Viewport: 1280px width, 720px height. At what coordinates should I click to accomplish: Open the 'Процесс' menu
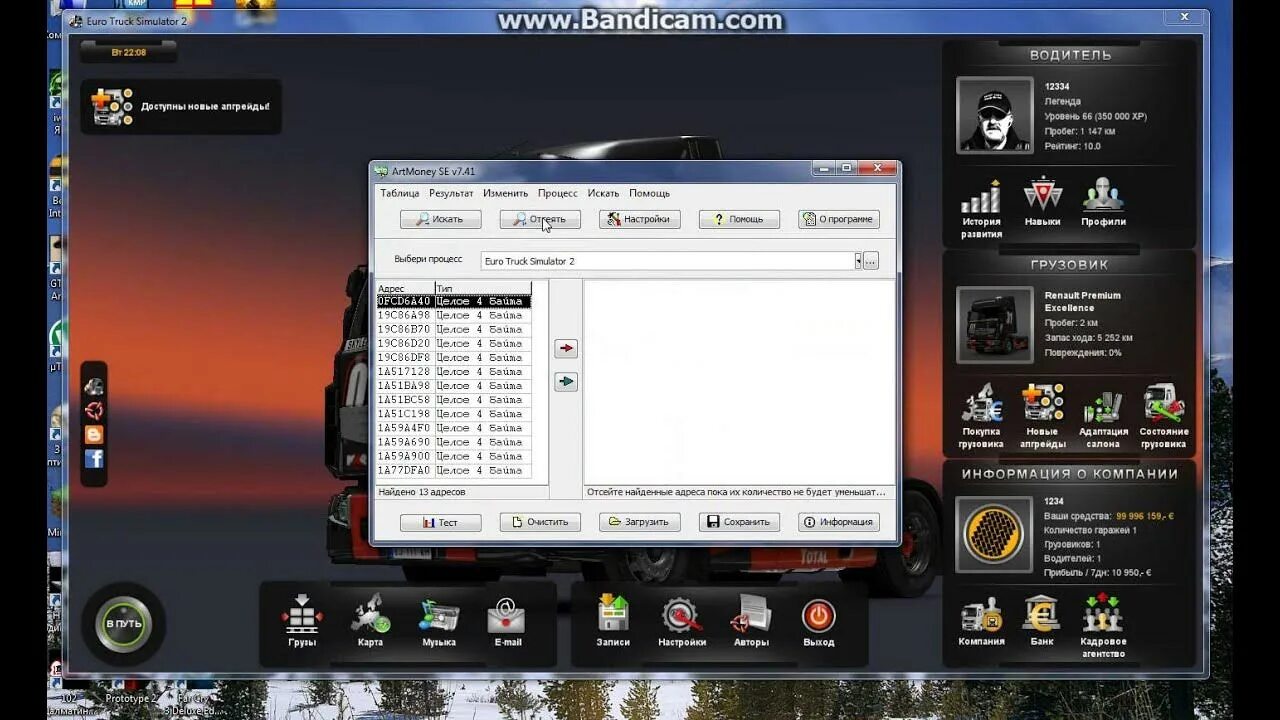tap(558, 193)
